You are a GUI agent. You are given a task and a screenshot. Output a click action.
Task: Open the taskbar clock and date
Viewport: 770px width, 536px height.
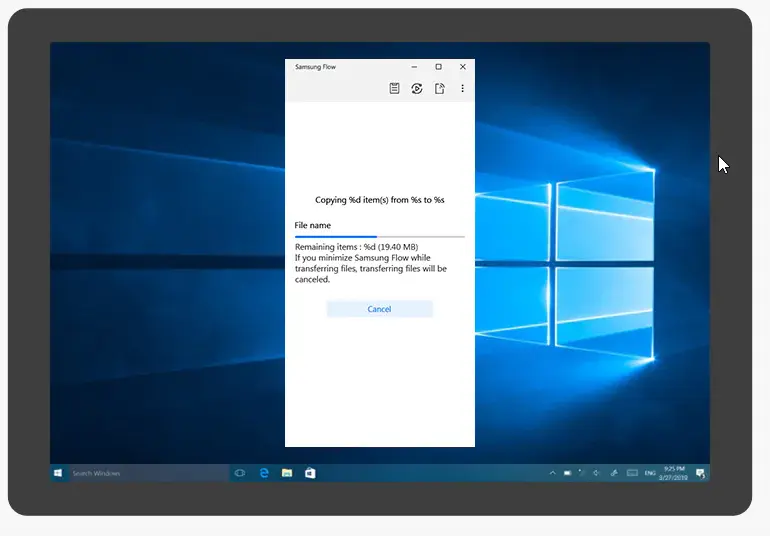(x=674, y=473)
